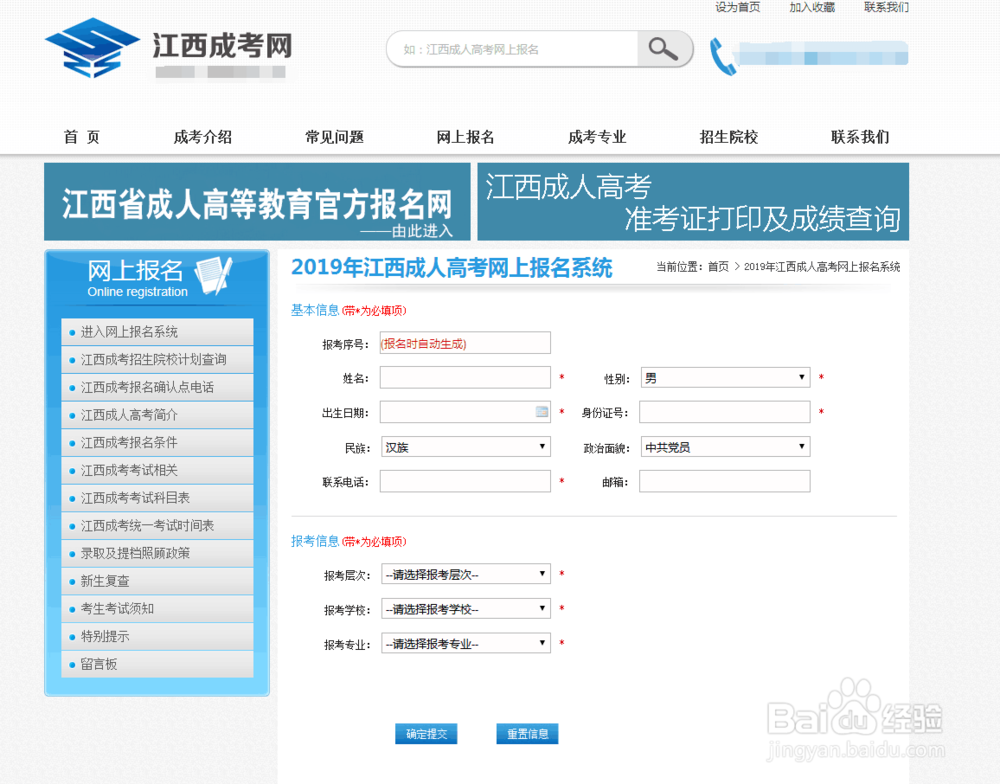Open 江西成考统一考试时间表 sidebar link
The width and height of the screenshot is (1000, 784).
coord(157,526)
